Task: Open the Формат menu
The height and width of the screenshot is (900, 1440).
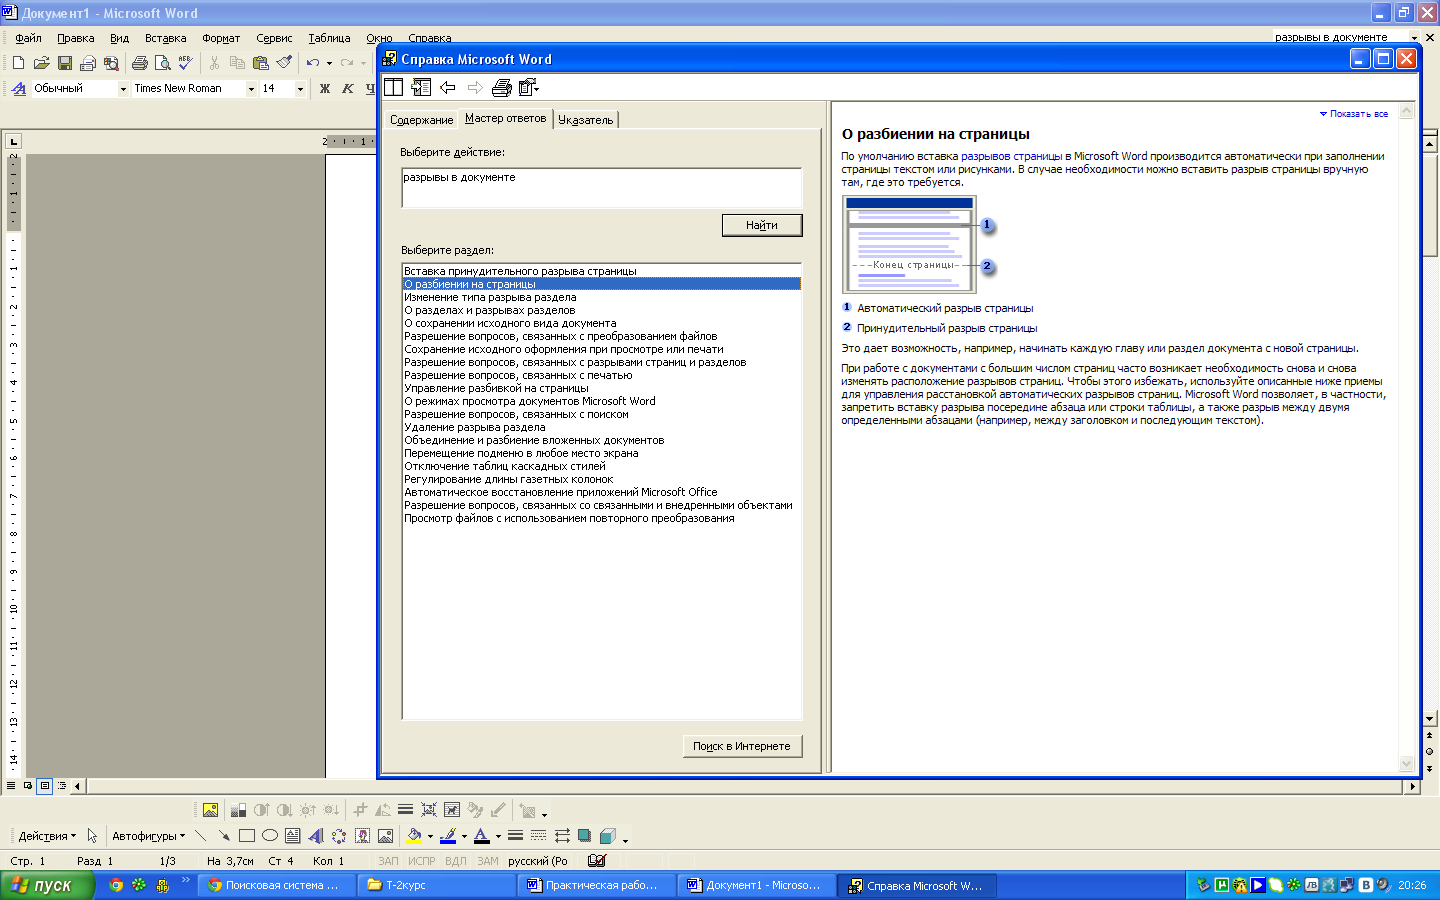Action: 221,38
